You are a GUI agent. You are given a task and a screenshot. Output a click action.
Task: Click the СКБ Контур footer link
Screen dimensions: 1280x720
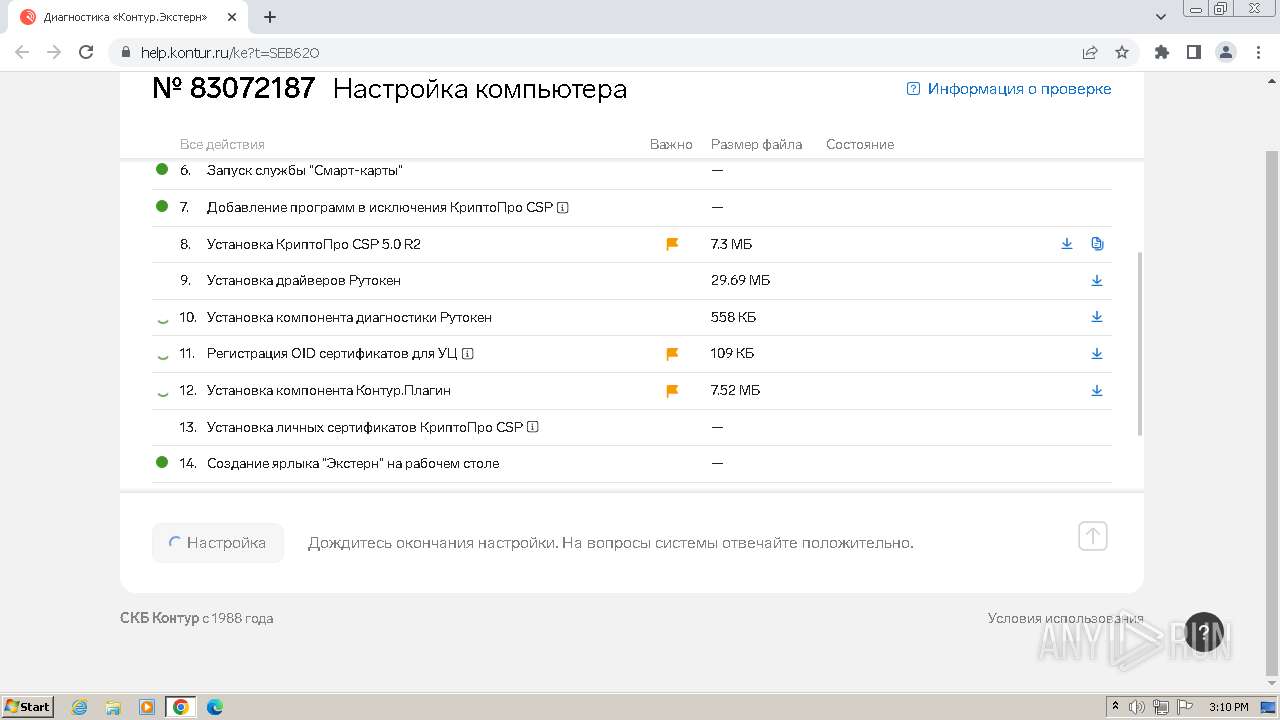(160, 618)
